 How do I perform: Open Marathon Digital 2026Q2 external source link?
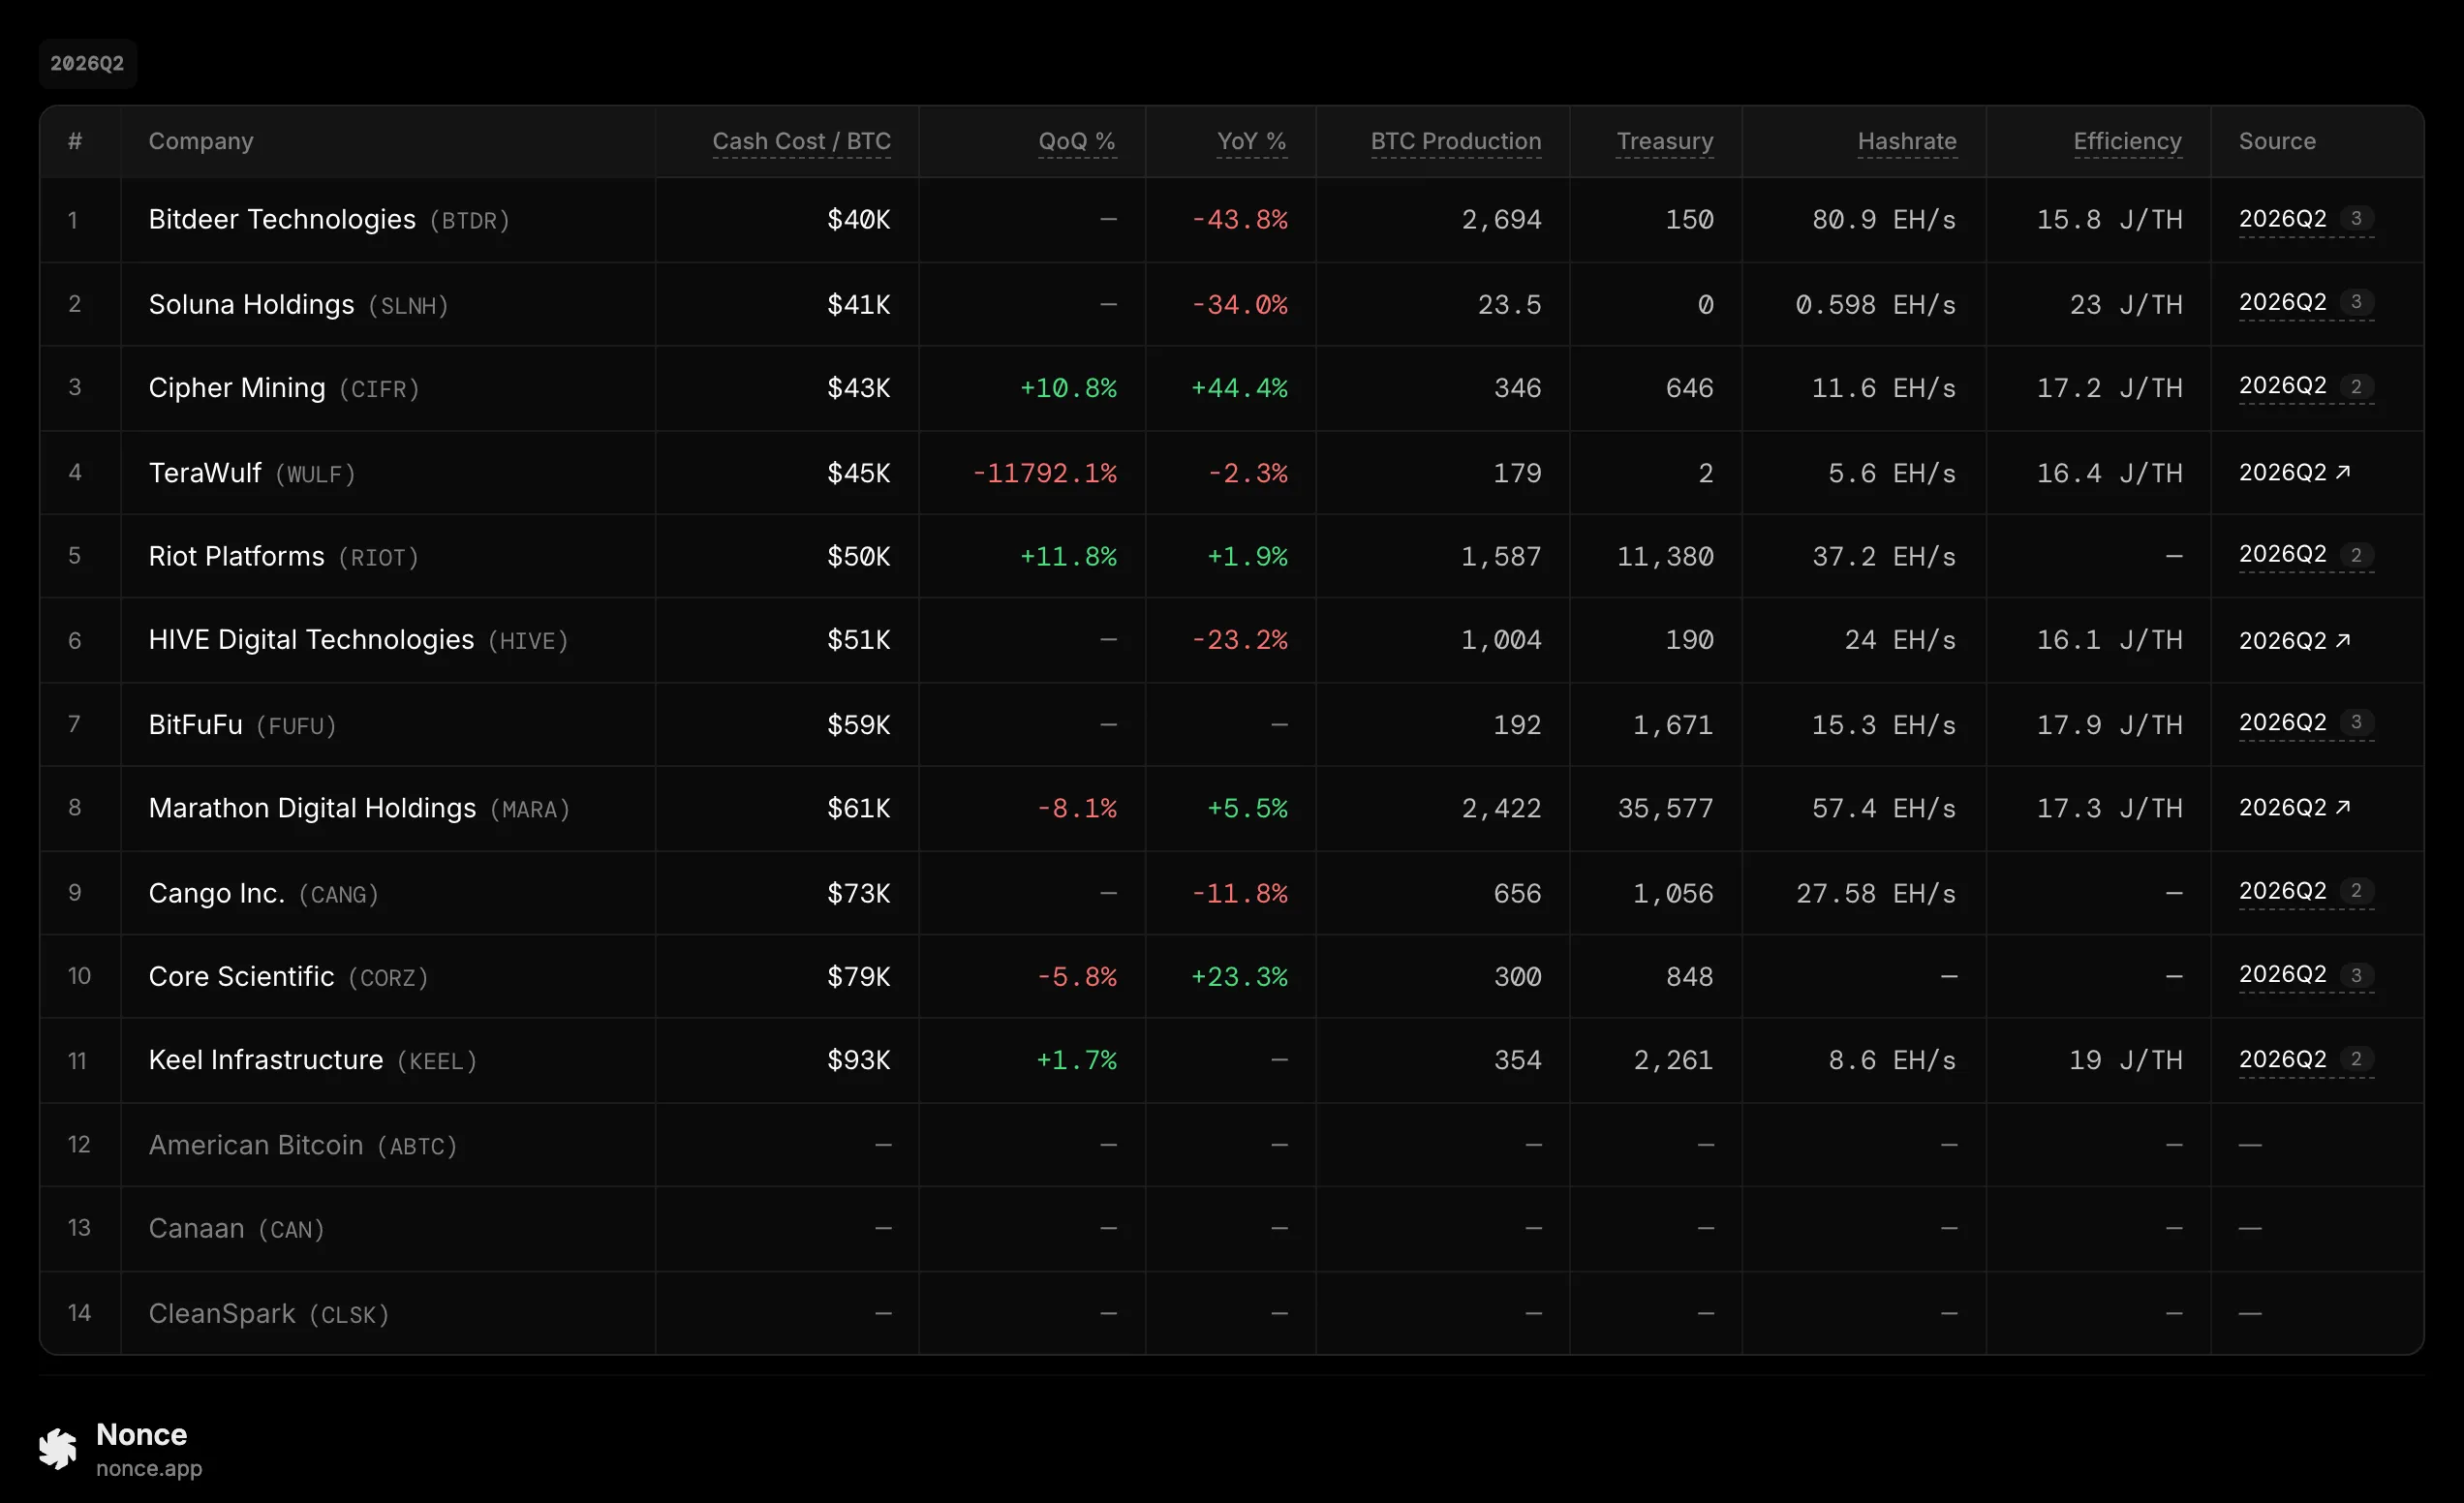pyautogui.click(x=2295, y=807)
